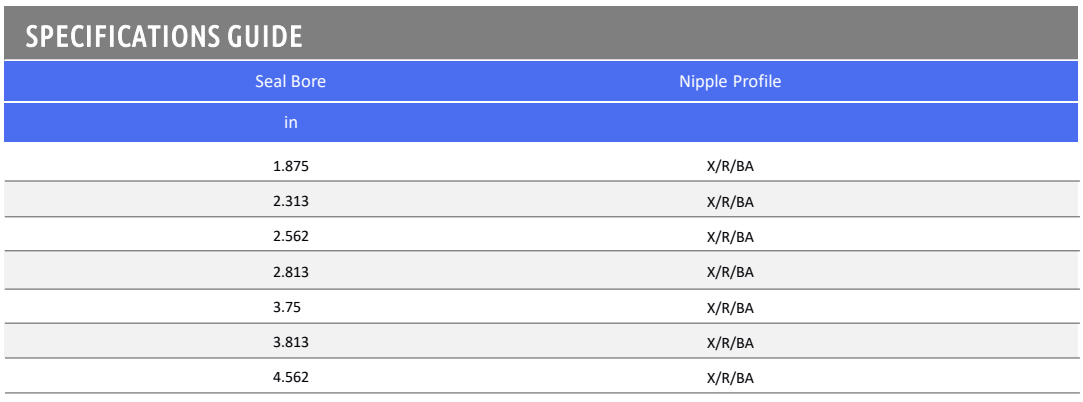This screenshot has width=1083, height=402.
Task: Click the blank unit cell under Nipple Profile
Action: pos(730,123)
